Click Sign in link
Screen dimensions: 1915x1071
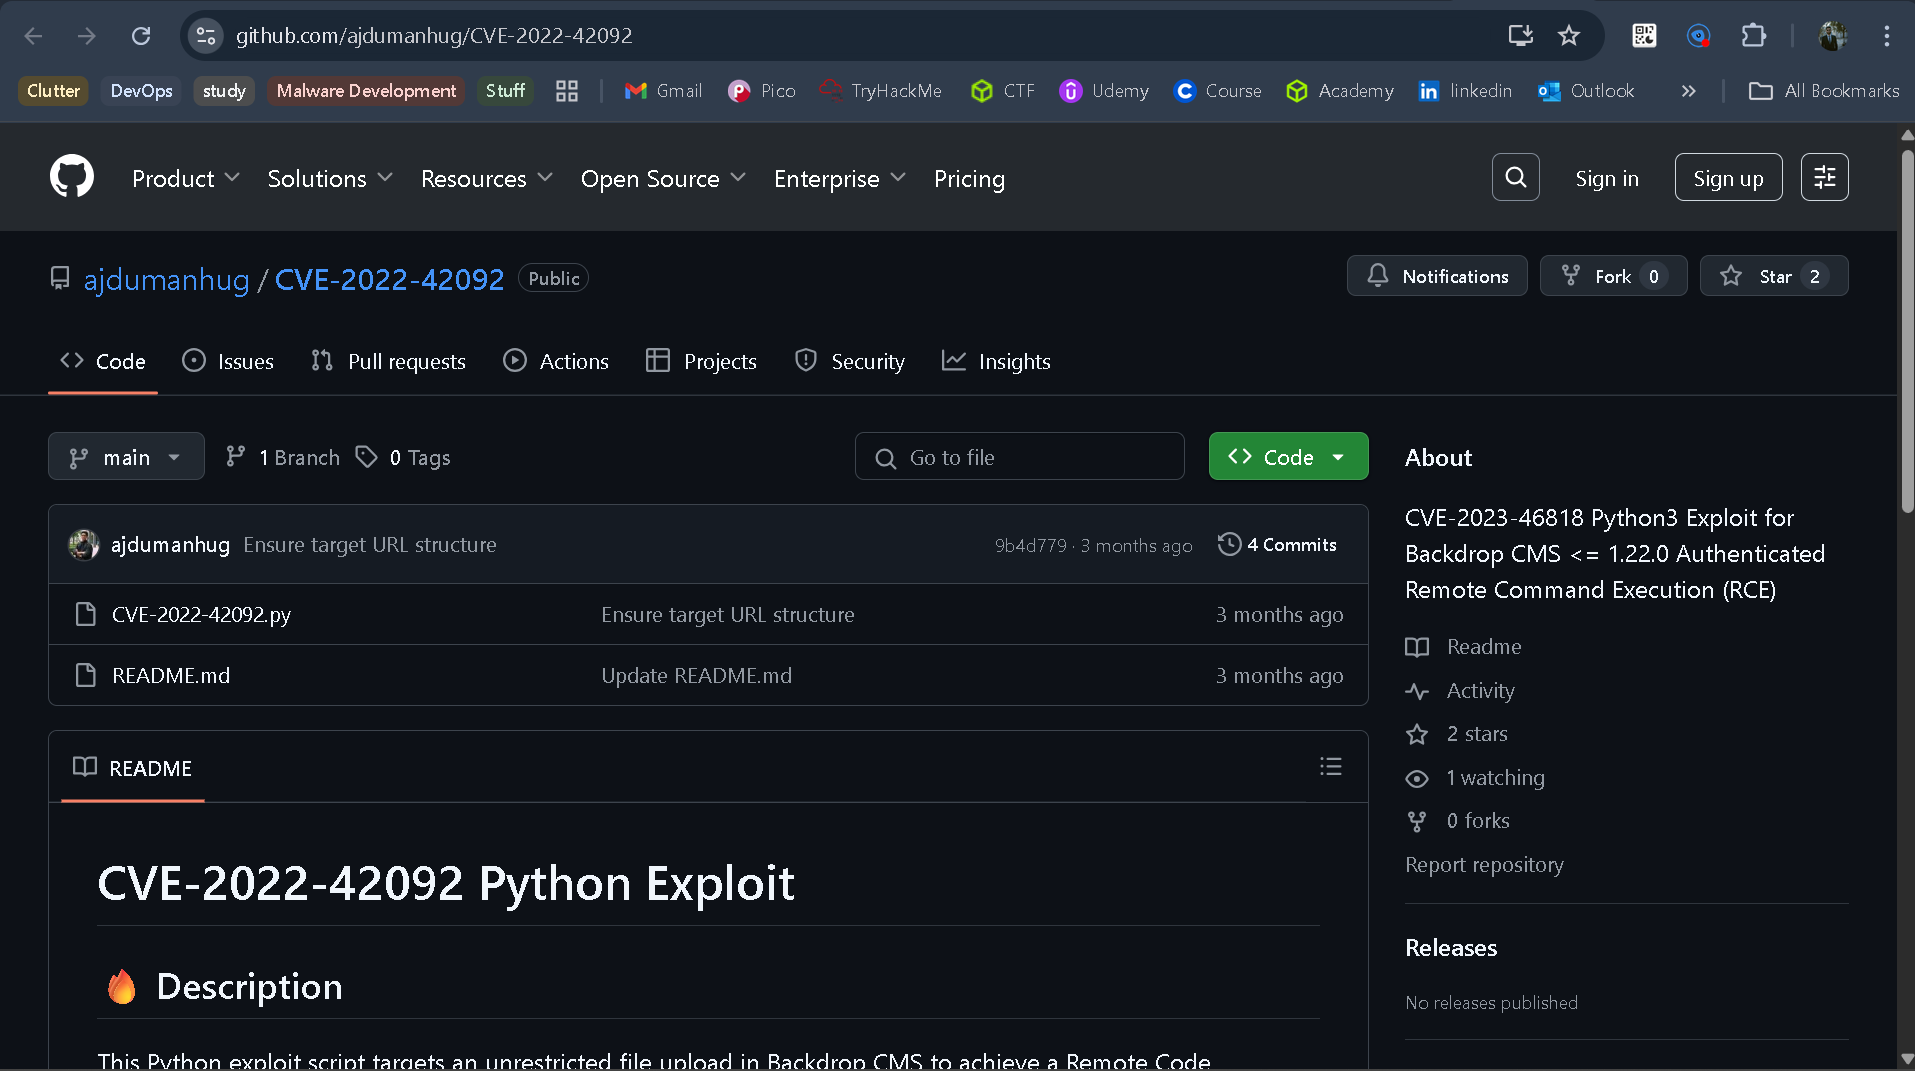coord(1606,178)
